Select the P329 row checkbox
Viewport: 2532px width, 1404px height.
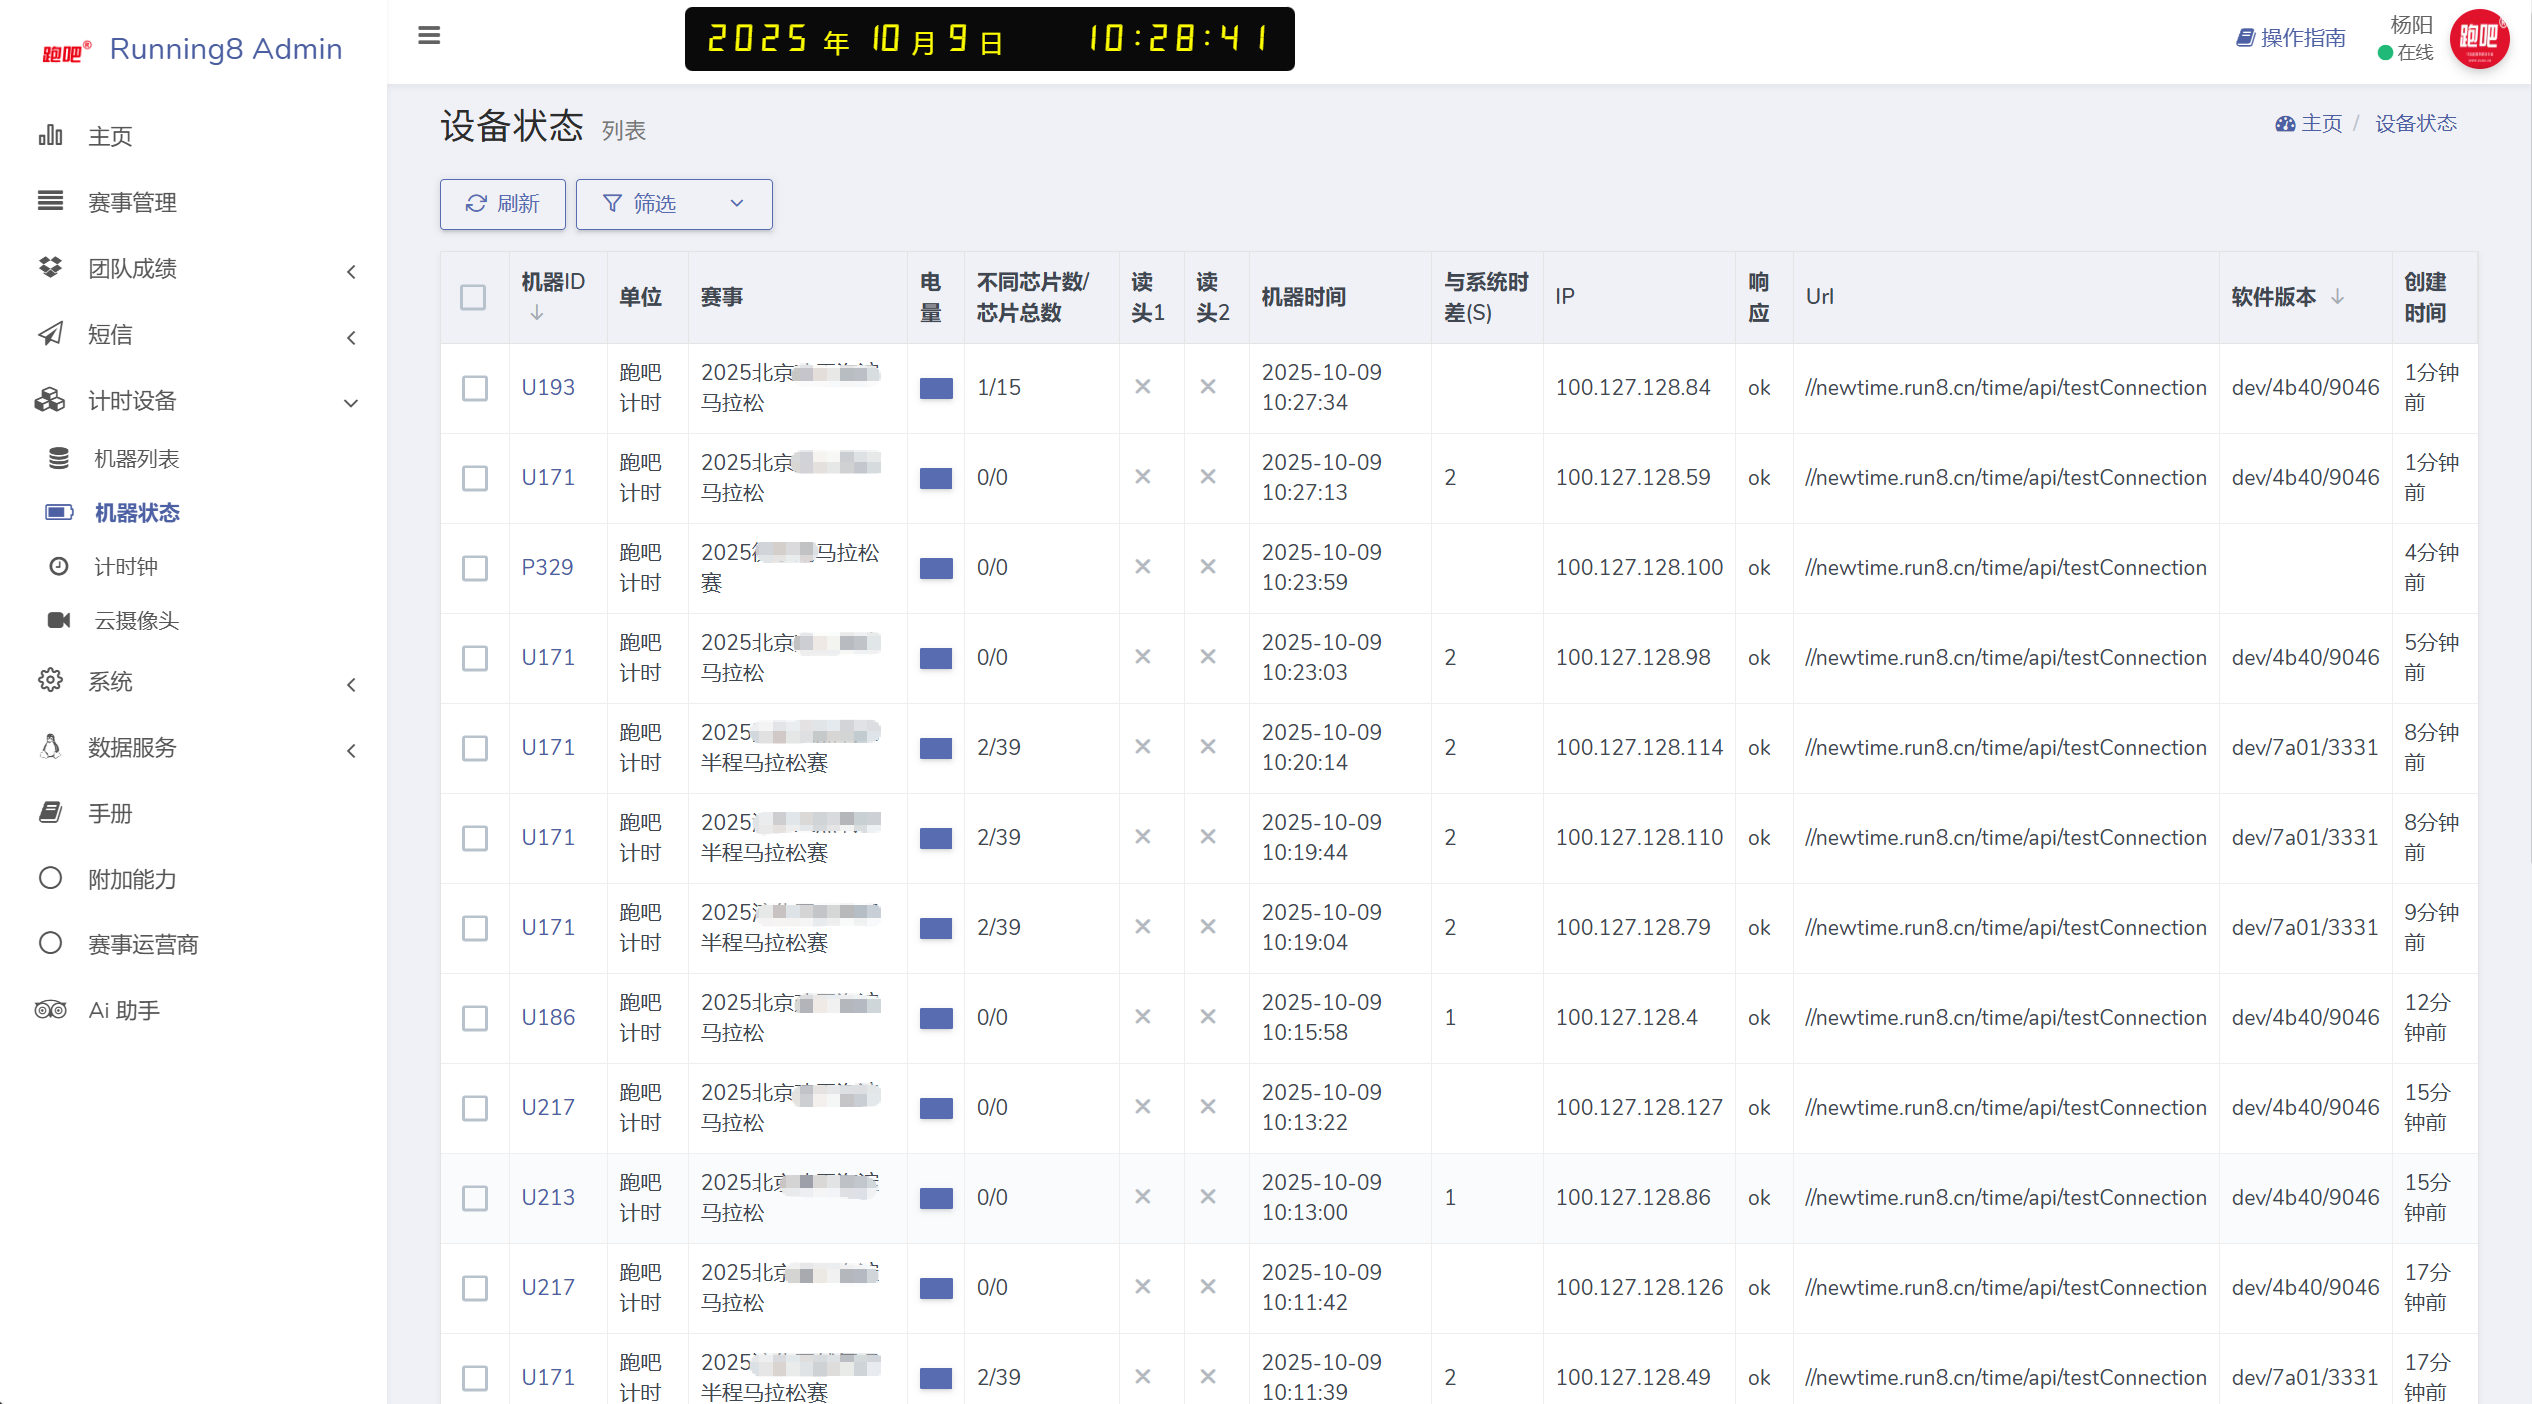pyautogui.click(x=475, y=568)
